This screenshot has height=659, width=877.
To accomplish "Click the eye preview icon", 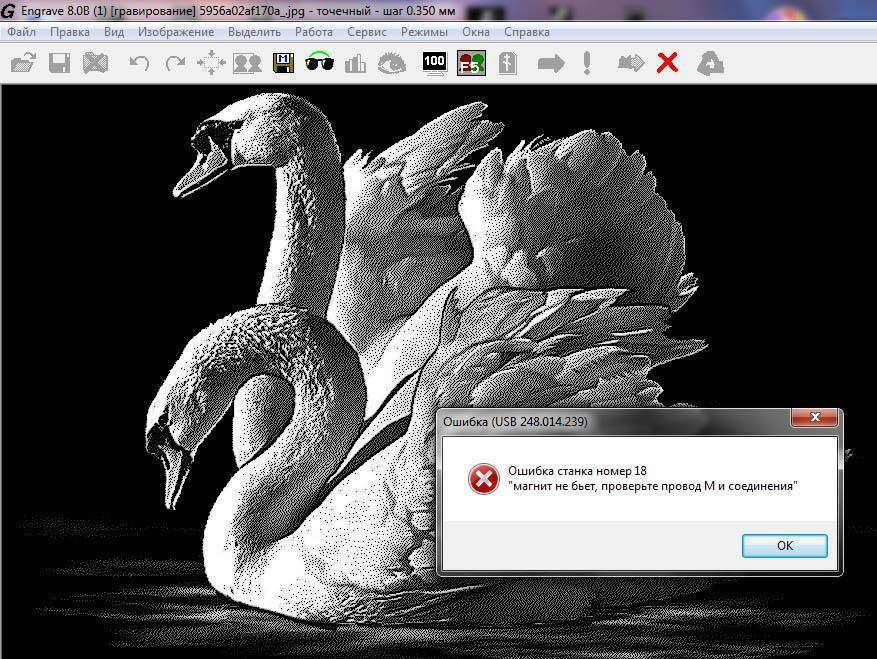I will point(392,64).
